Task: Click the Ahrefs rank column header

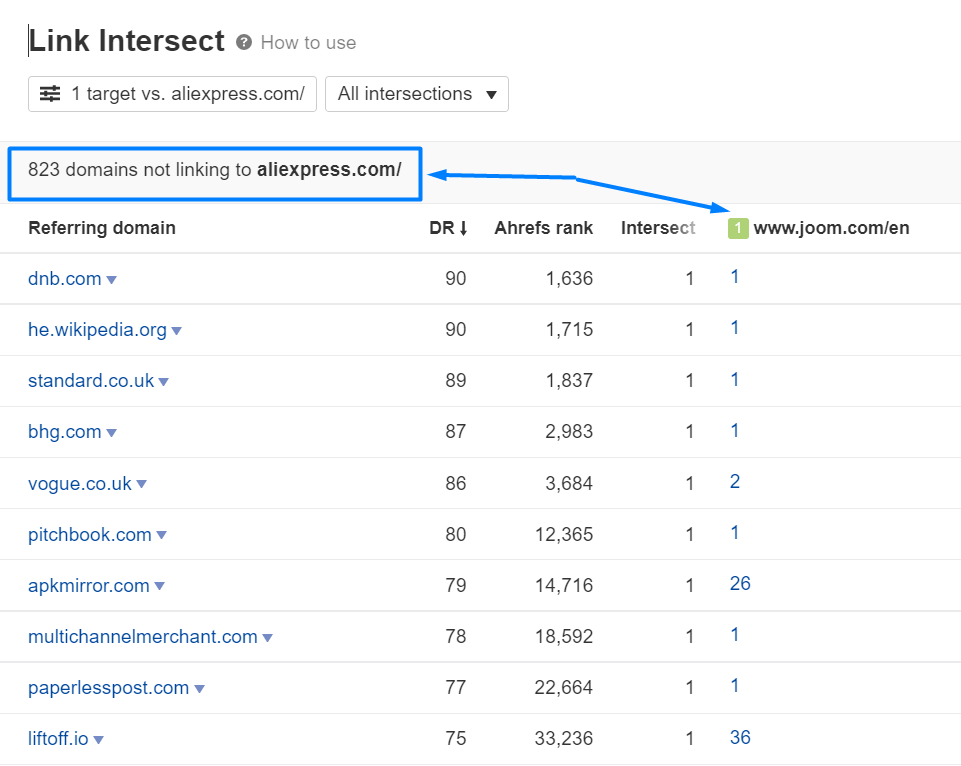Action: [544, 228]
